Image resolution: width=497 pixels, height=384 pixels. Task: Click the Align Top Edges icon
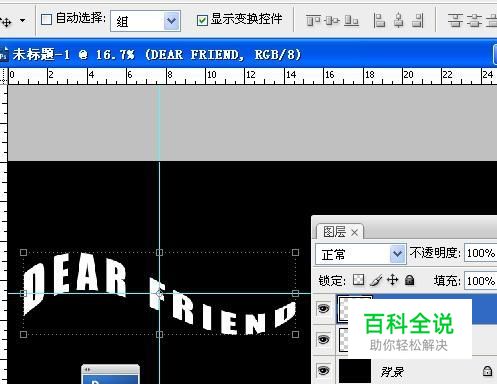tap(313, 20)
